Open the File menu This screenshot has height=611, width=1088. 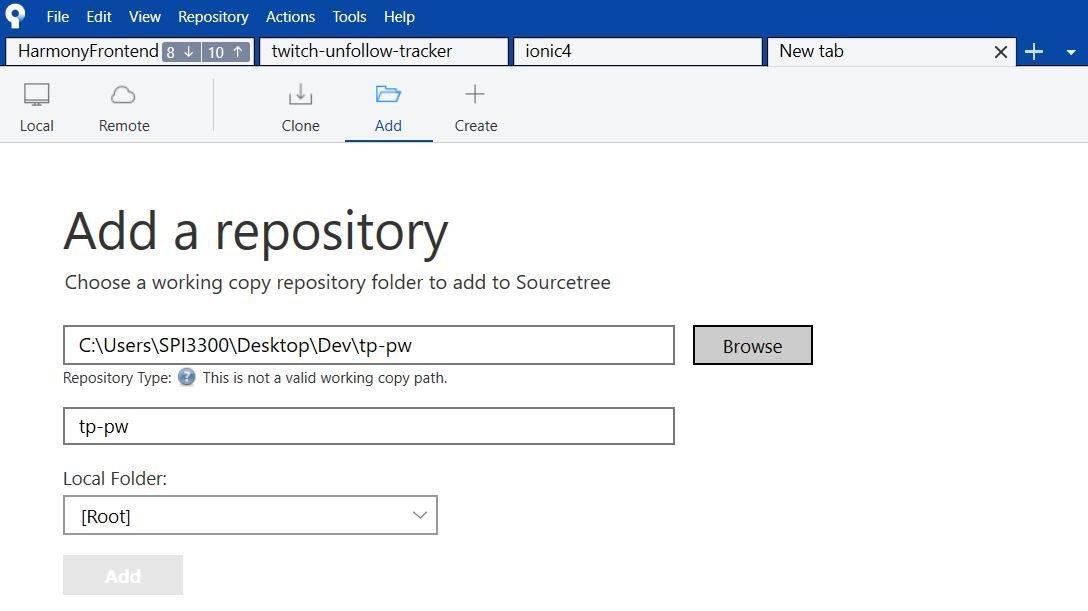pyautogui.click(x=58, y=17)
